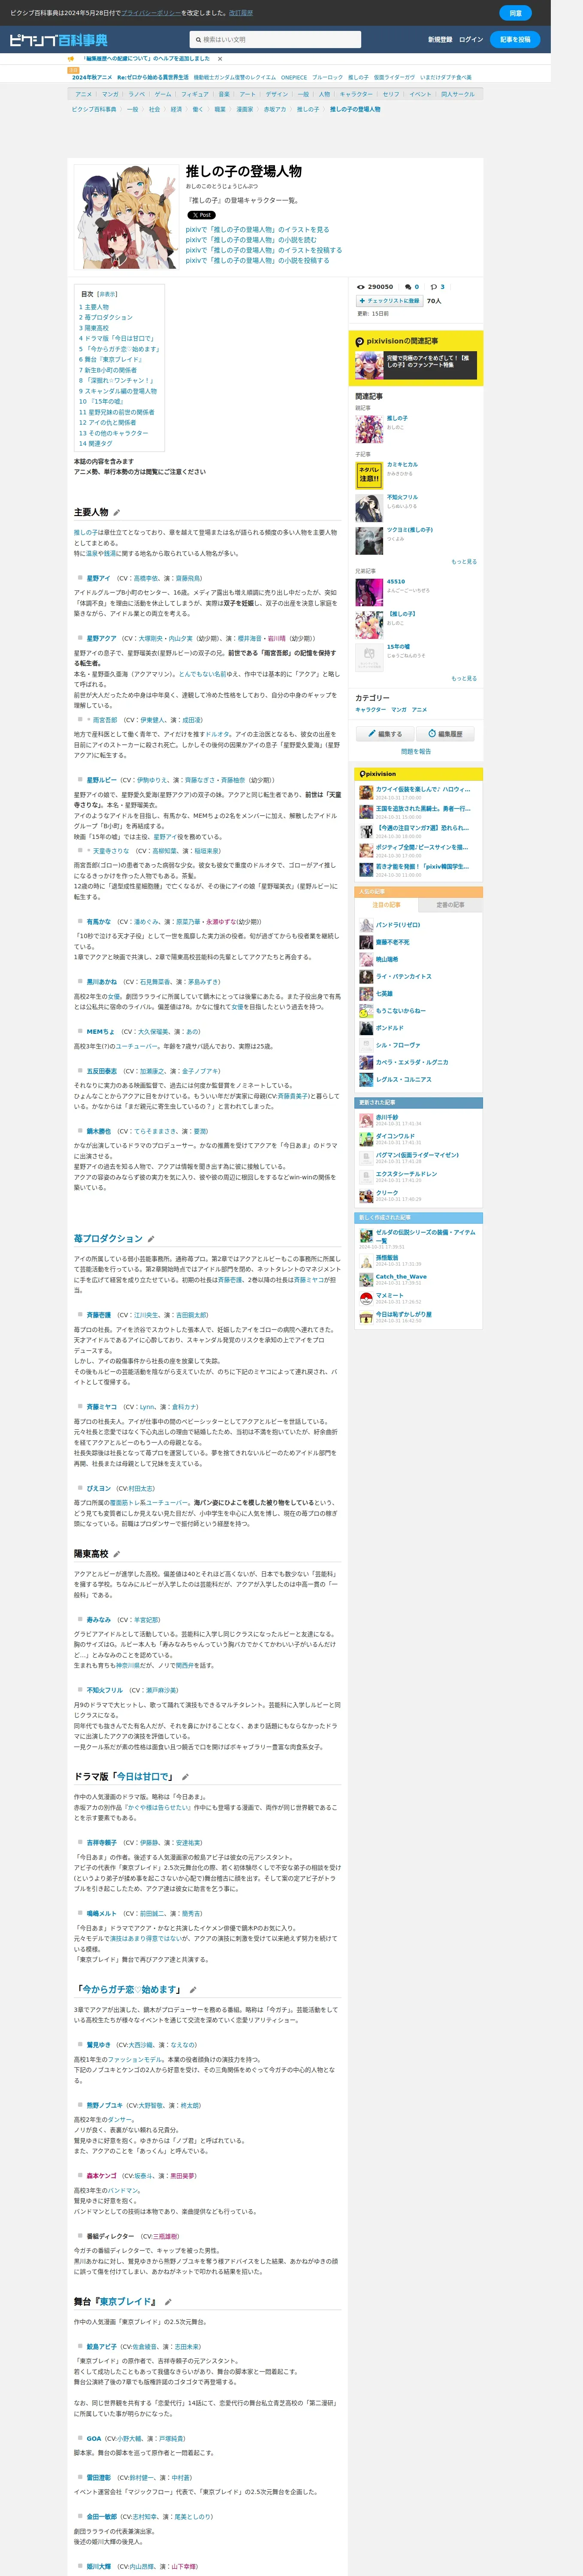583x2576 pixels.
Task: Open the 不知火フリル related article thumbnail
Action: tap(369, 507)
